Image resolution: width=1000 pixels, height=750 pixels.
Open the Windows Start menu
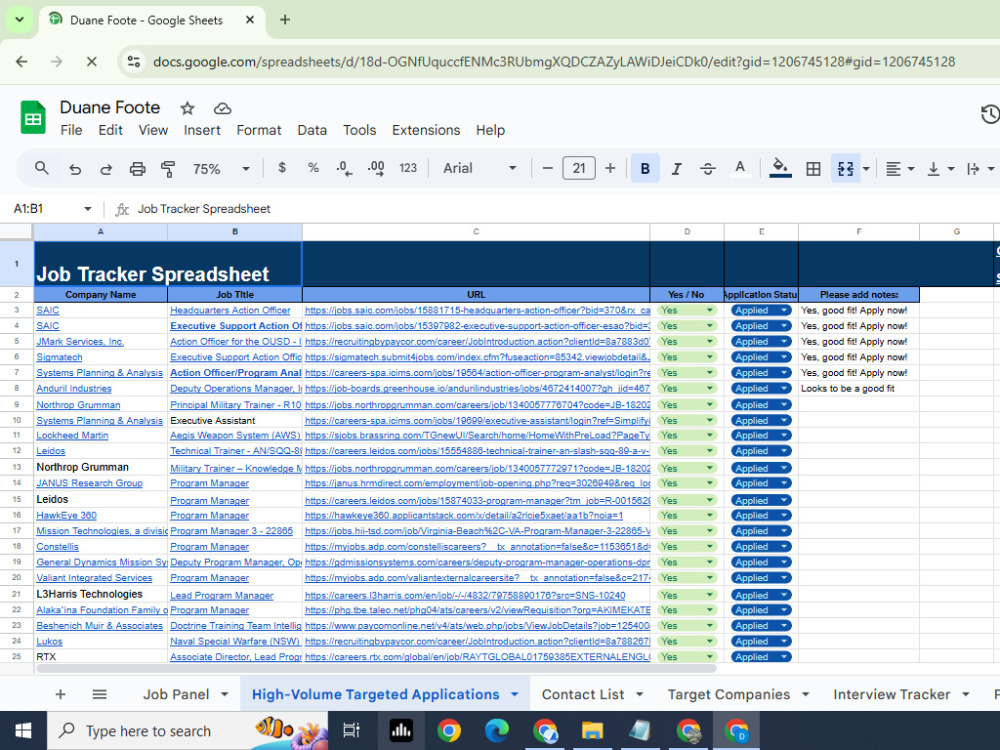[x=23, y=731]
